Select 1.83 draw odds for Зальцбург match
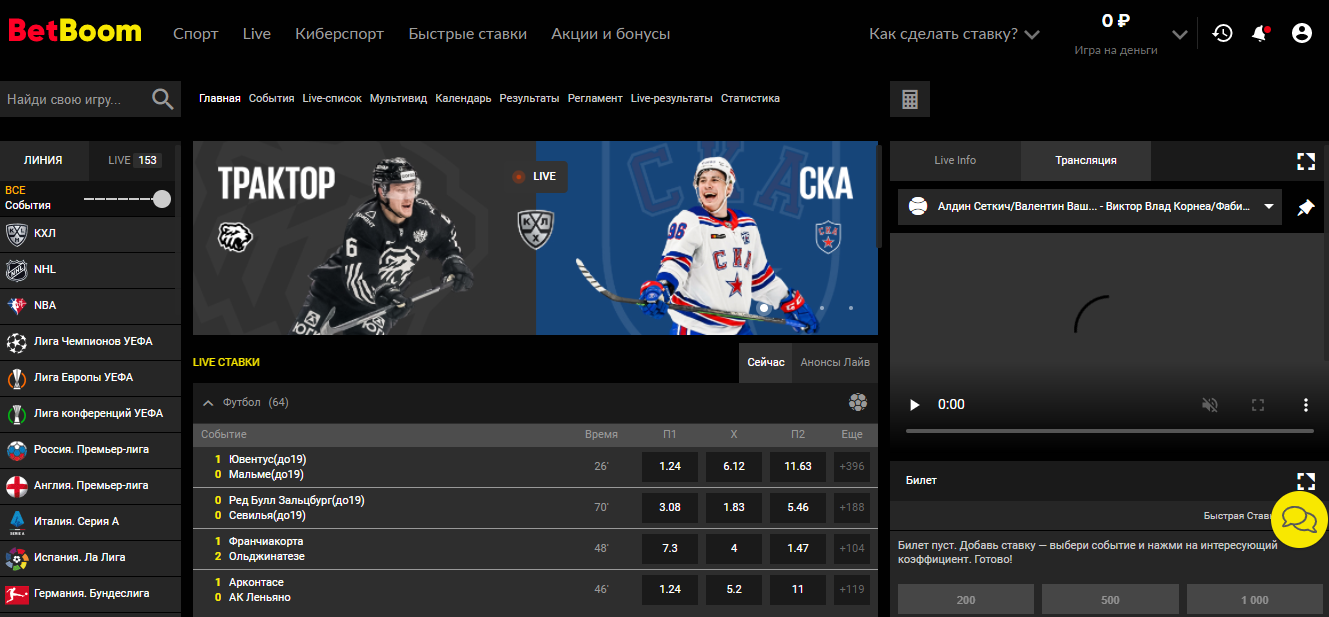This screenshot has height=617, width=1329. 734,508
